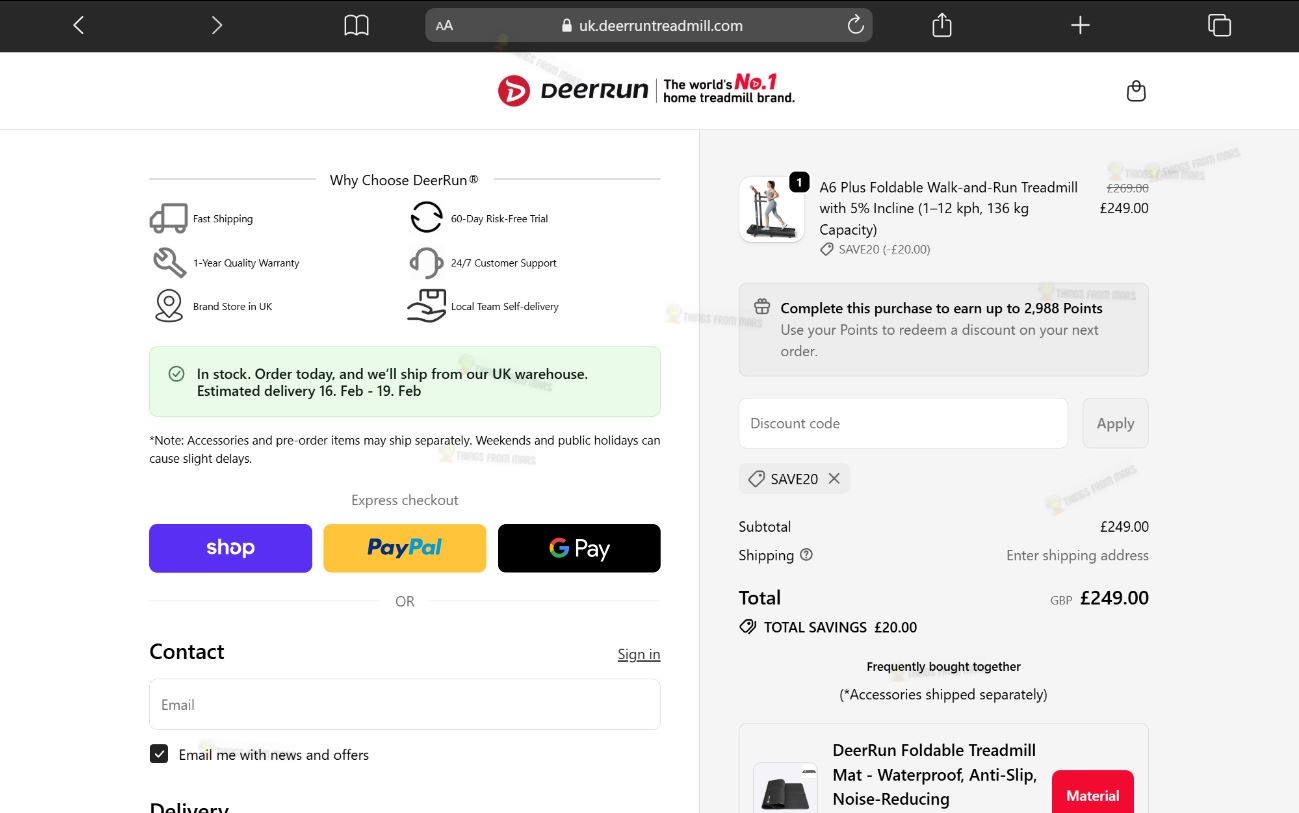The image size is (1299, 813).
Task: Click the A6 Plus treadmill product thumbnail
Action: (771, 210)
